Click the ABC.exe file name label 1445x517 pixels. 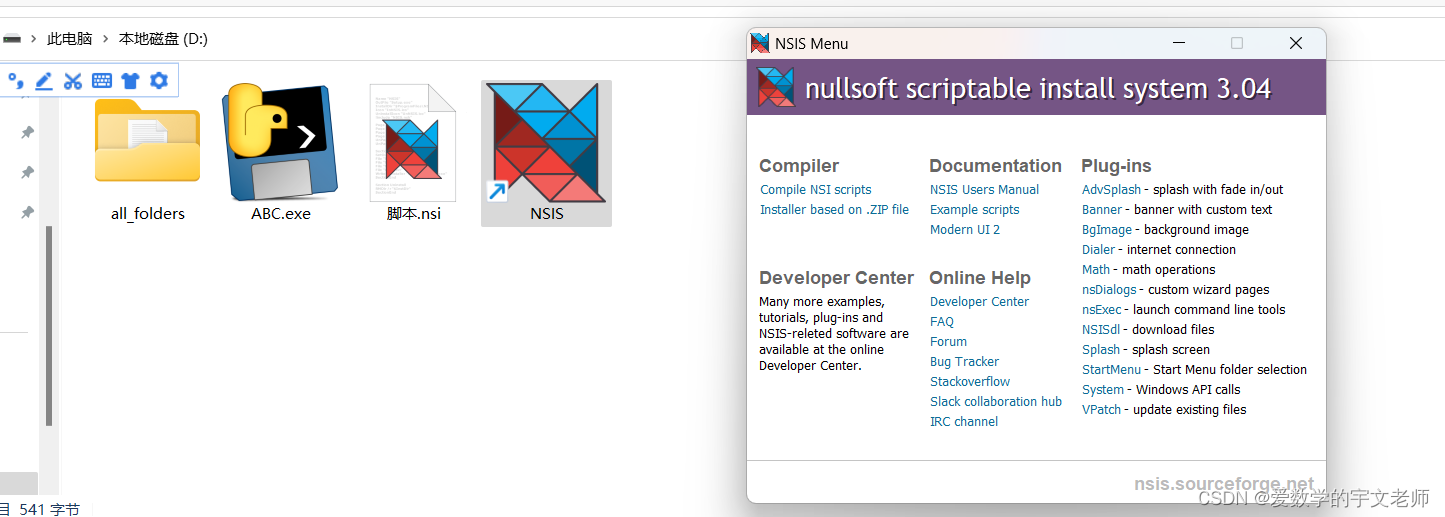281,214
